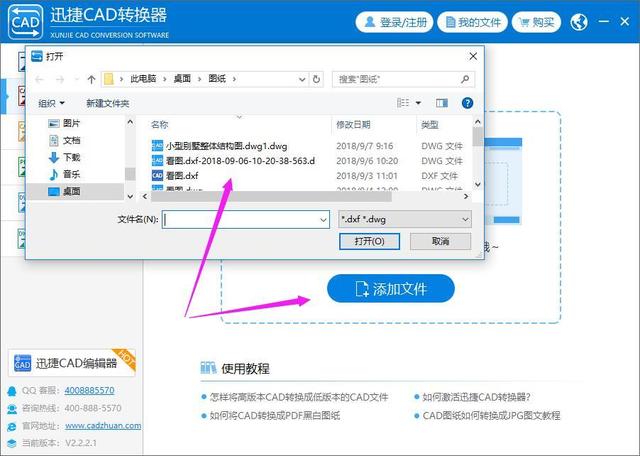Click the 官网地址 browser icon
This screenshot has width=640, height=456.
click(12, 426)
